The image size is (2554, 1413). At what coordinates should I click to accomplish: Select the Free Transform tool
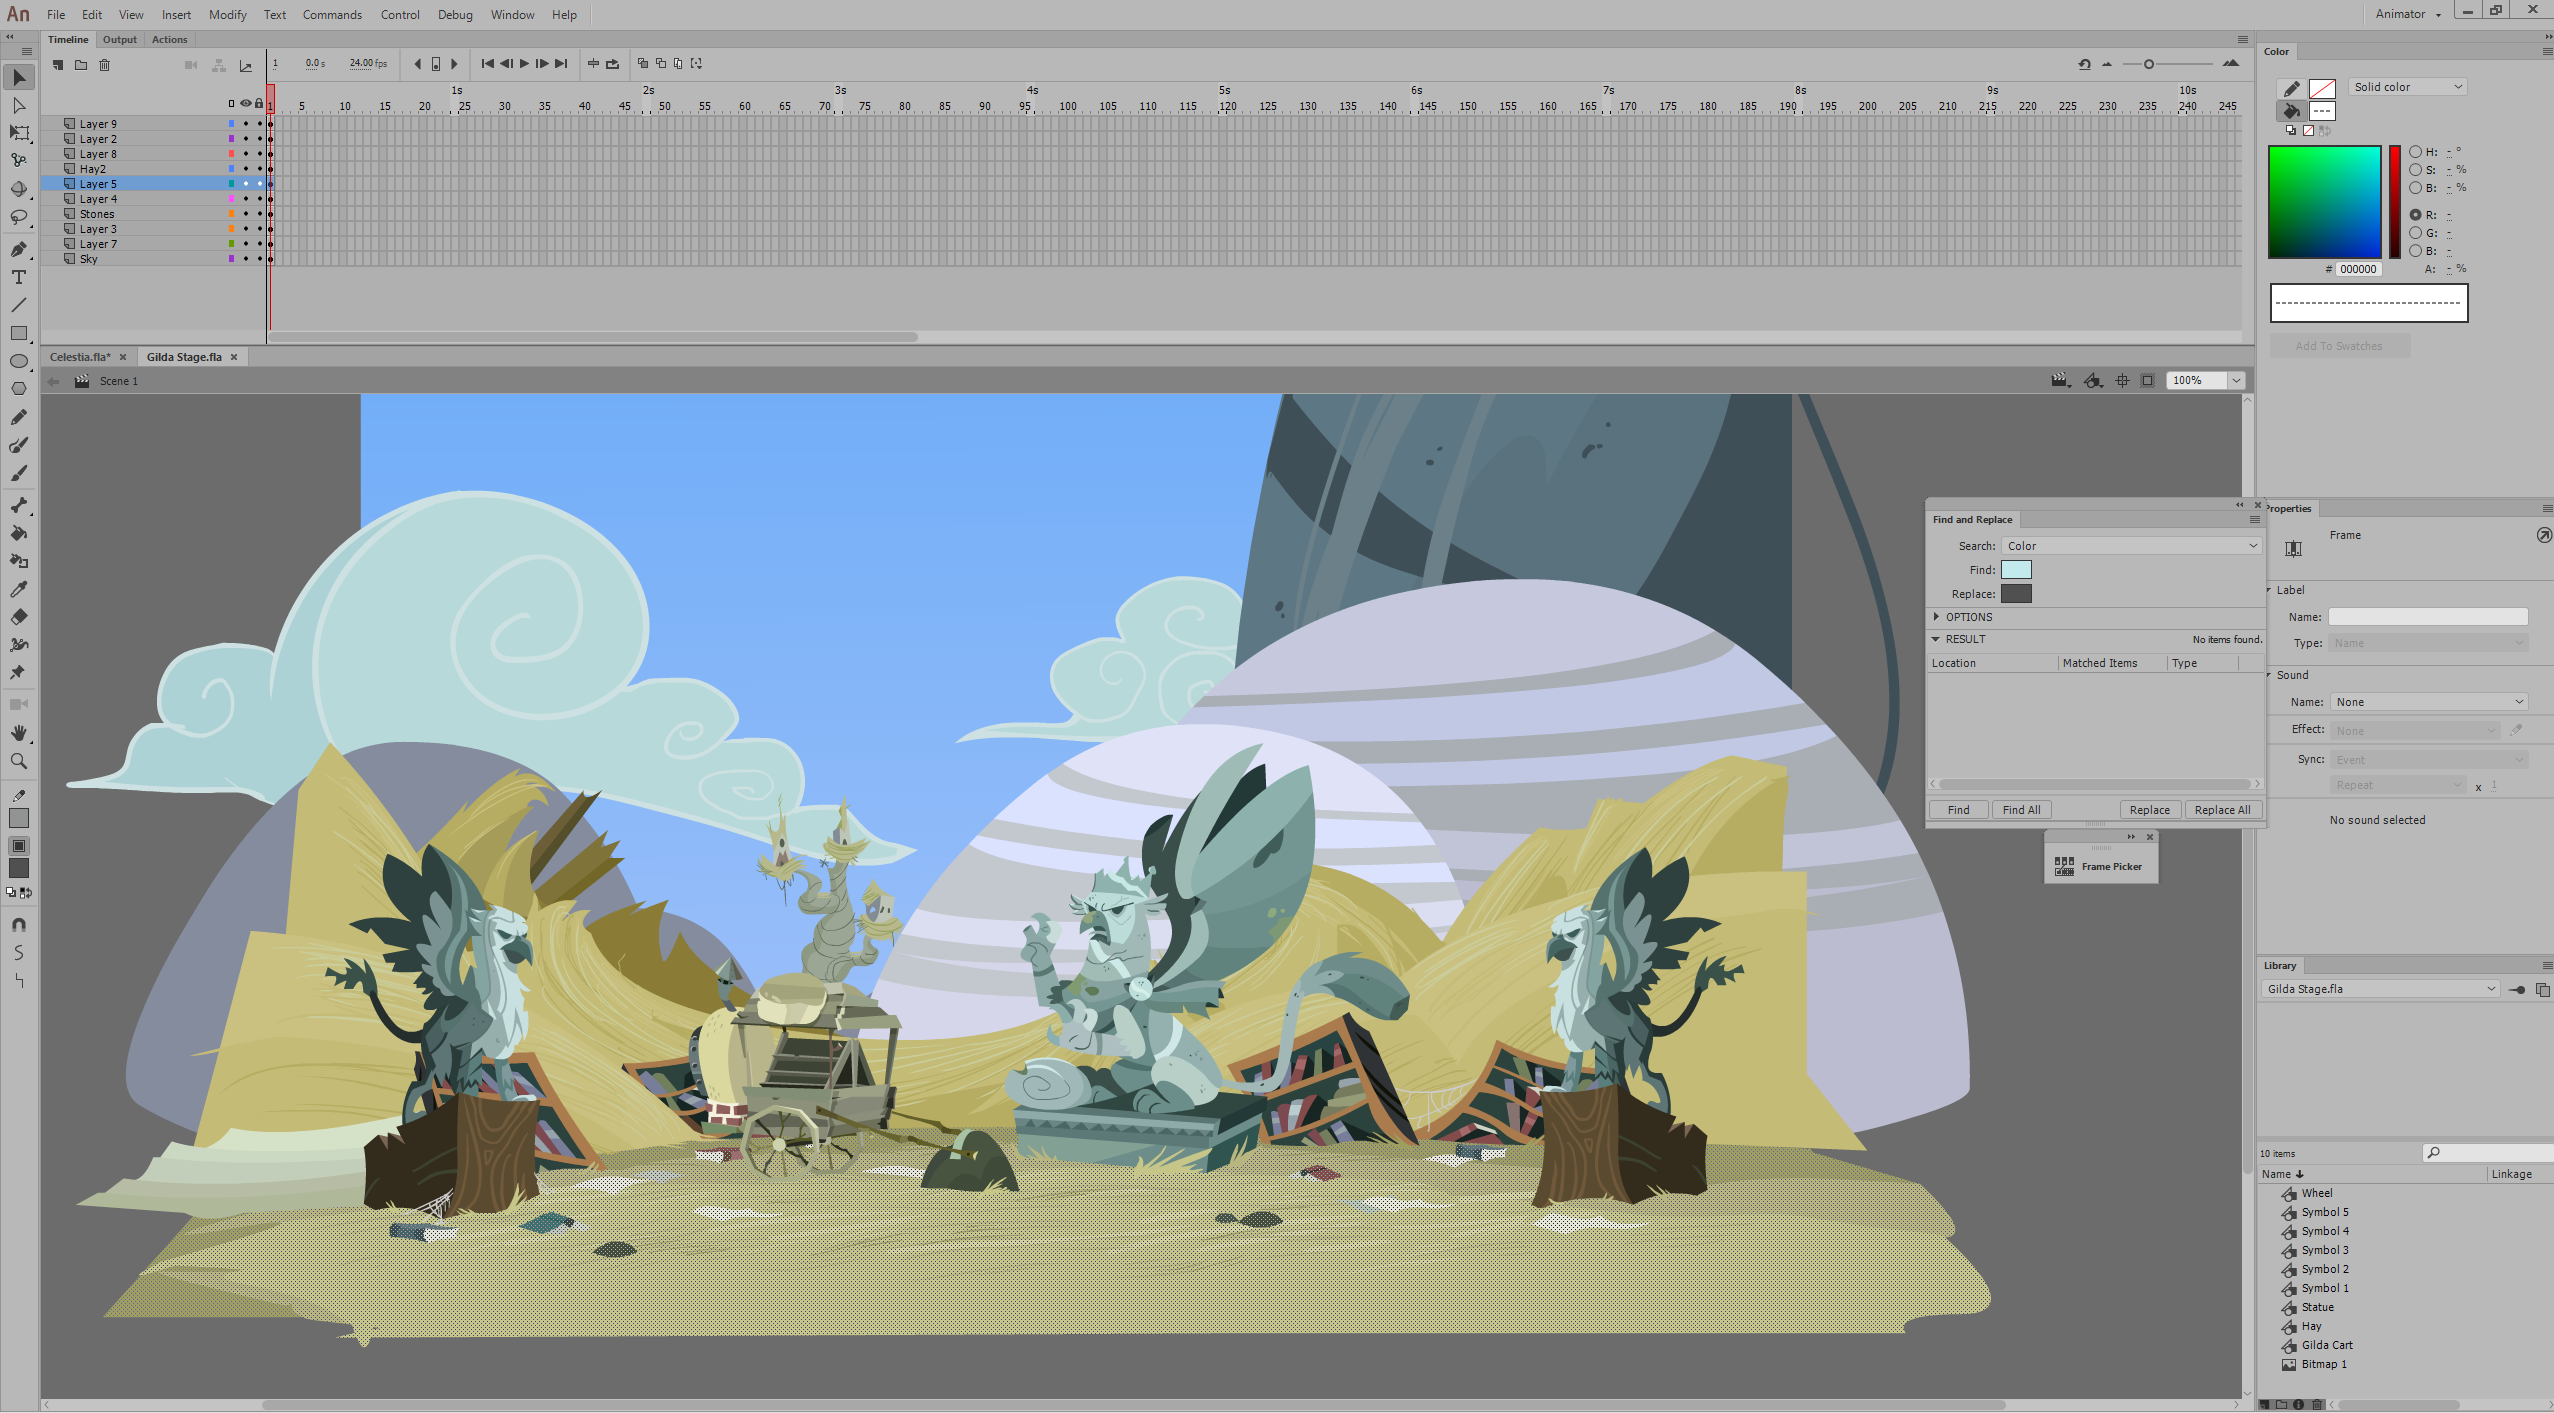(18, 133)
